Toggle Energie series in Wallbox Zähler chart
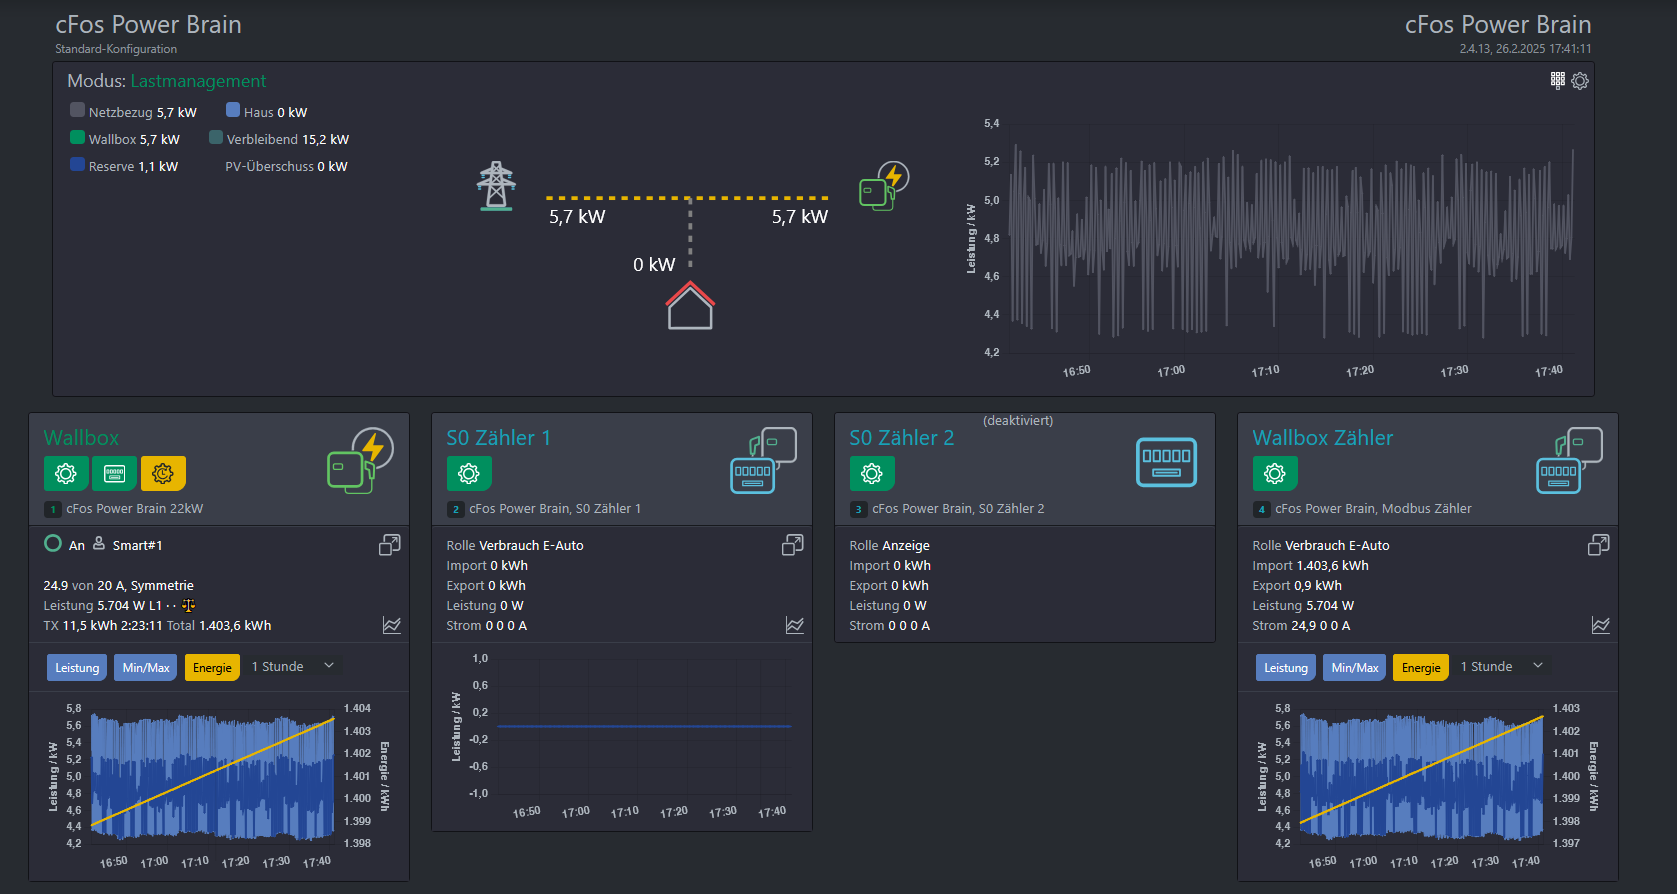The image size is (1677, 894). coord(1421,667)
